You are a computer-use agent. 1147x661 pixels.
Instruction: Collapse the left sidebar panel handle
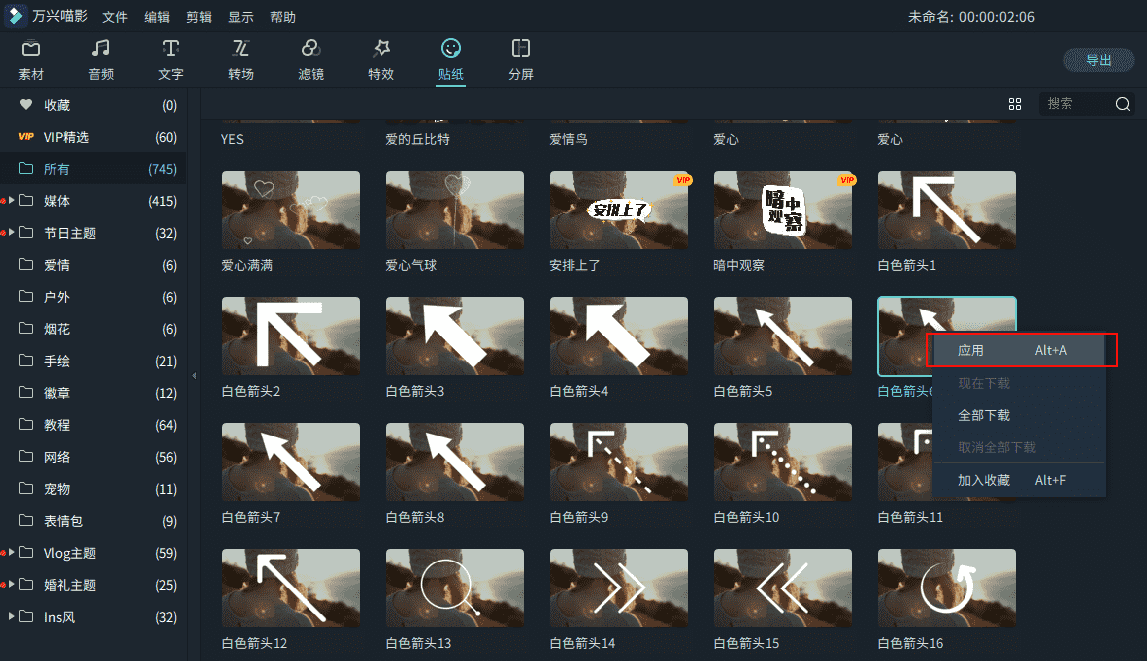click(194, 376)
